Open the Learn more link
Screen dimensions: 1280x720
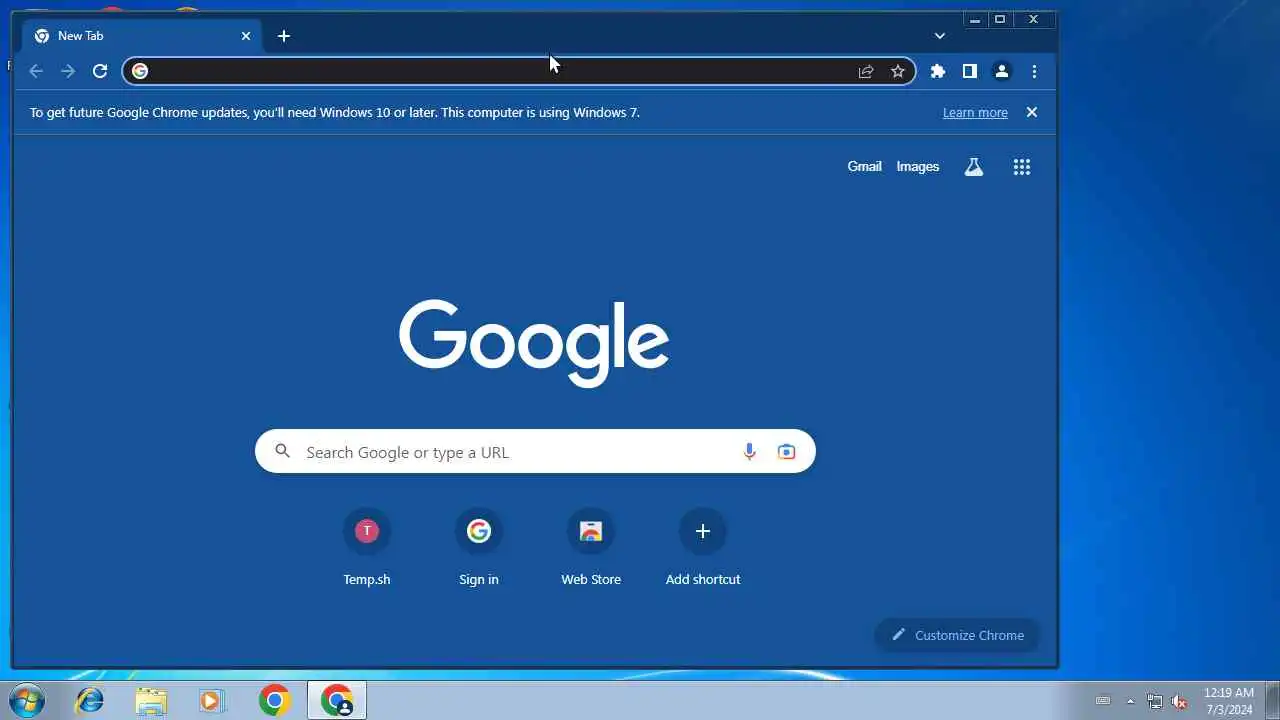pos(975,112)
